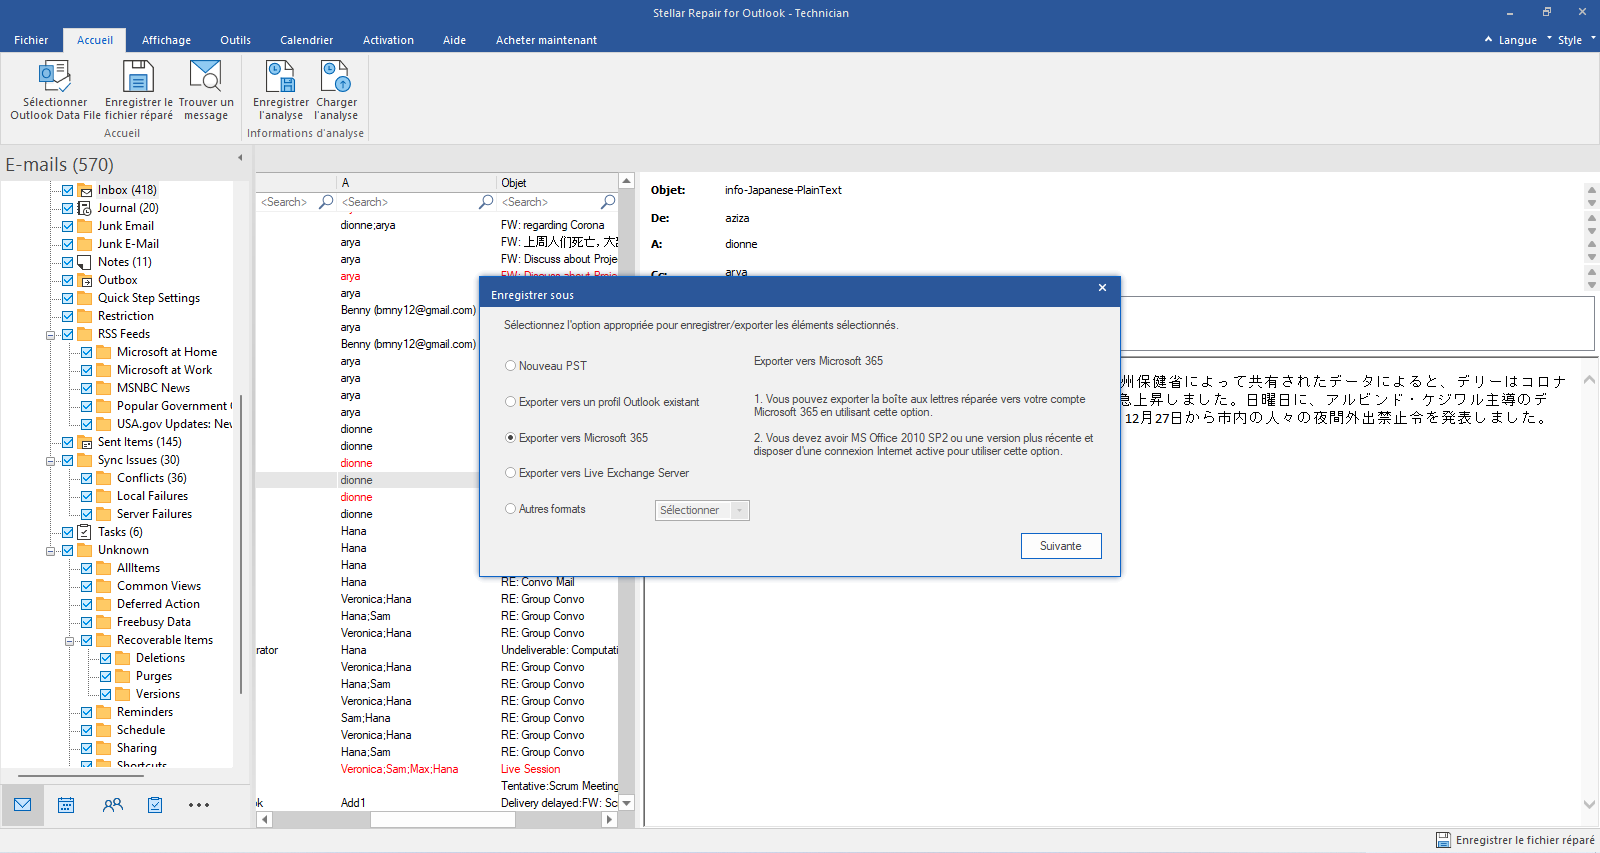Image resolution: width=1600 pixels, height=853 pixels.
Task: Select Tasks (6) folder icon
Action: point(85,532)
